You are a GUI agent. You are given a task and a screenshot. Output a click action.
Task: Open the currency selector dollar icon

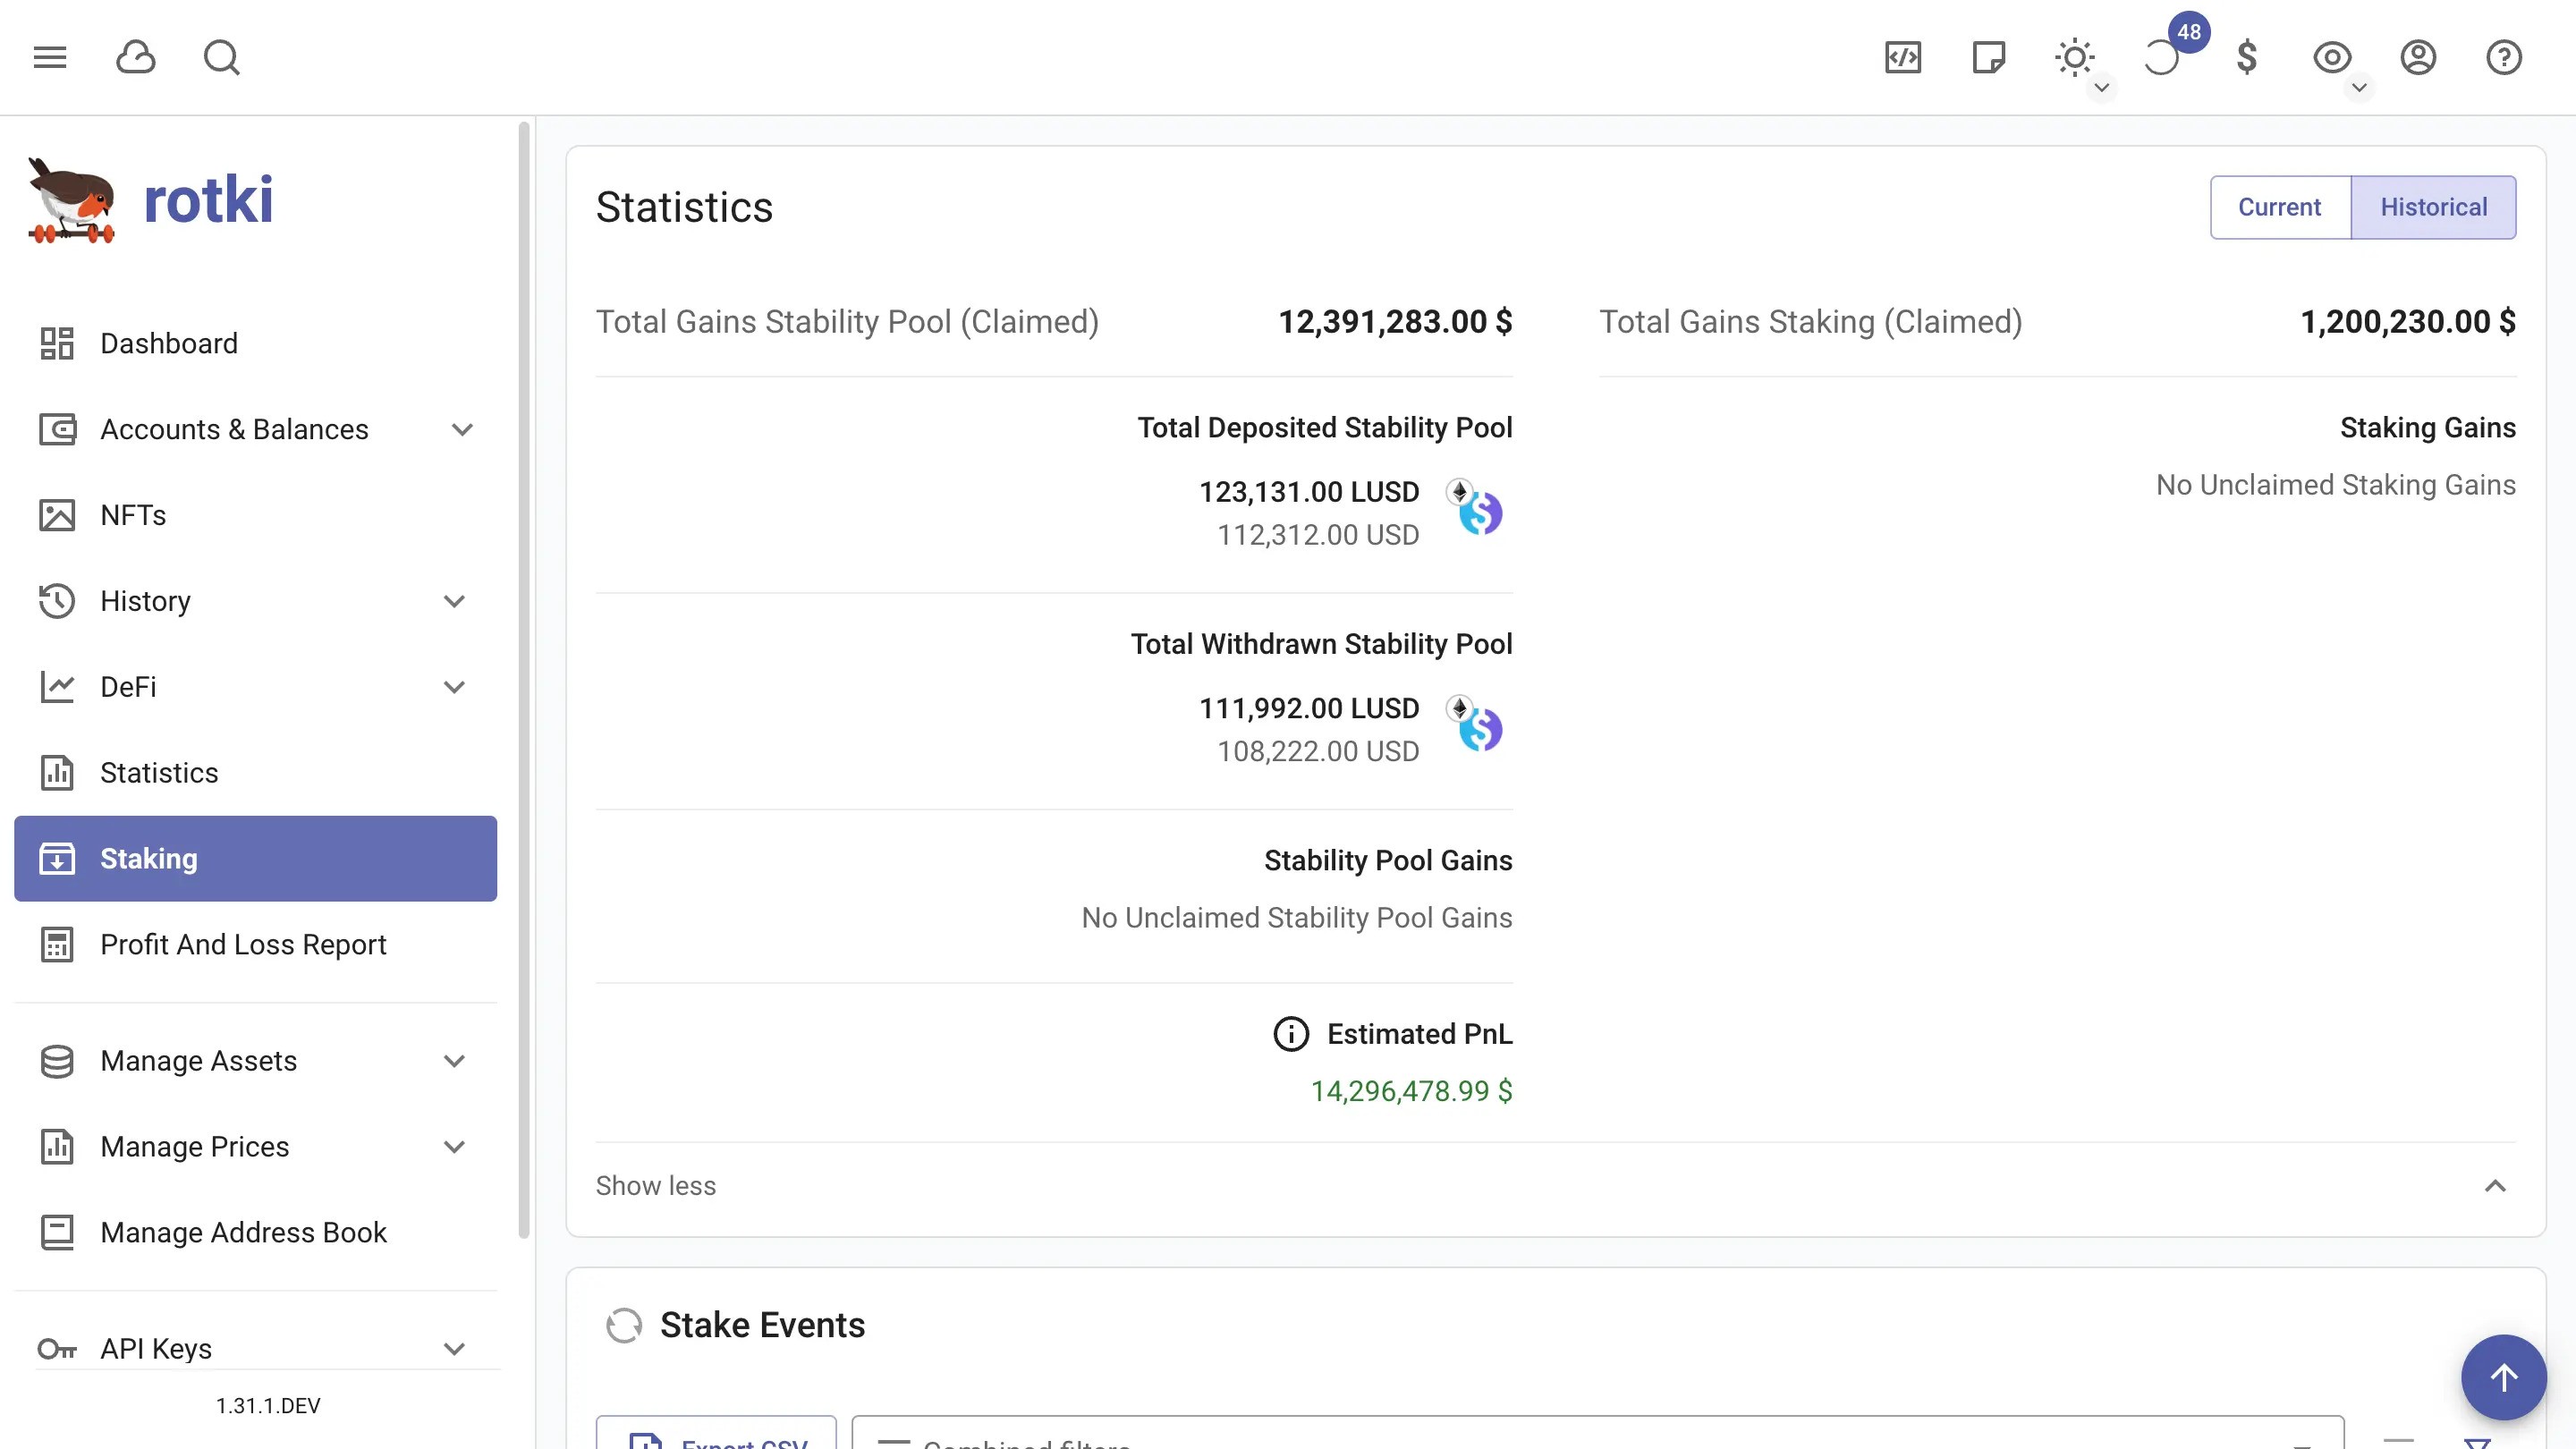tap(2248, 57)
